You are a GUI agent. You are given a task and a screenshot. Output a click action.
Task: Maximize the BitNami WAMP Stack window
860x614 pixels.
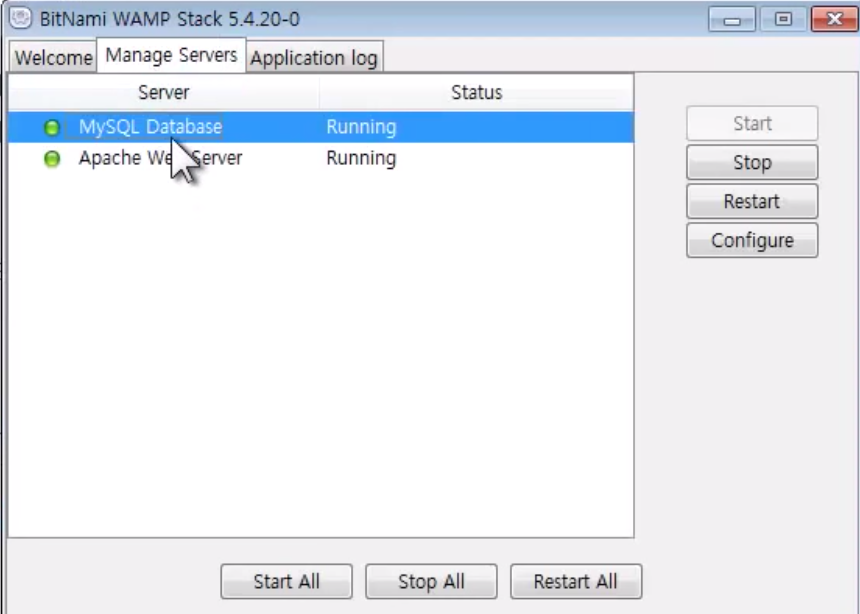point(783,19)
